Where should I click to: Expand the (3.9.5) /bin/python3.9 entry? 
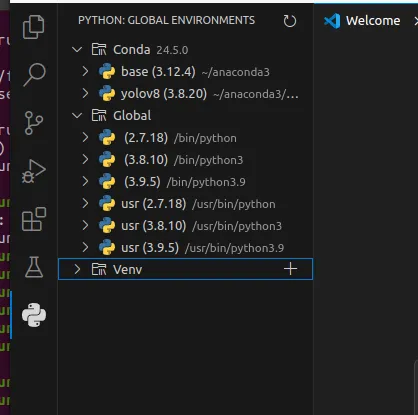[85, 181]
